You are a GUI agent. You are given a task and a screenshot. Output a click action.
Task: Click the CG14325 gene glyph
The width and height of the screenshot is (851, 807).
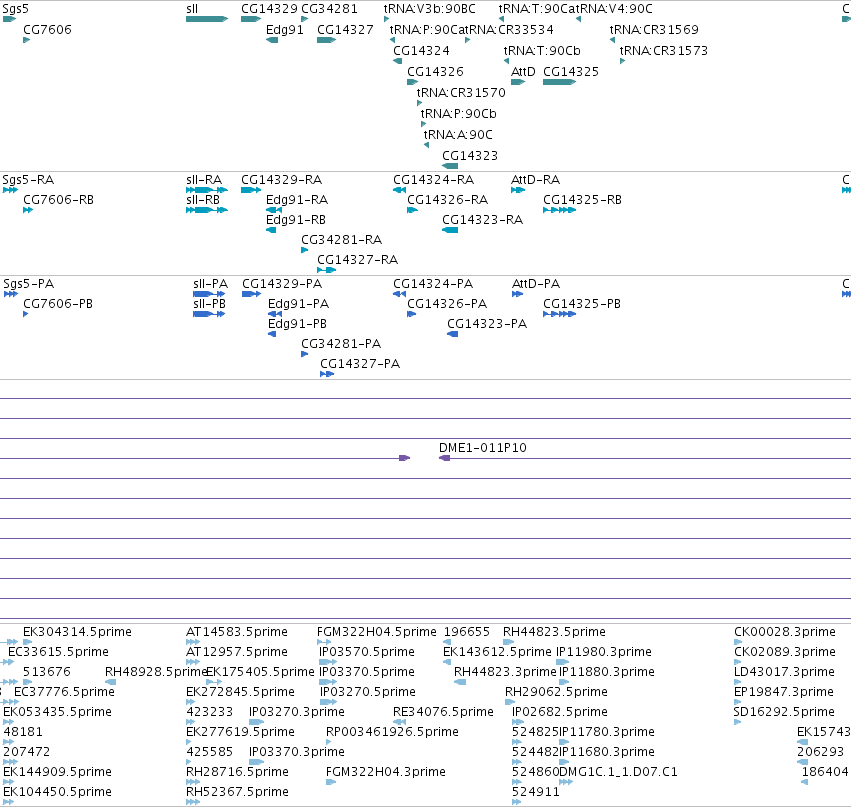tap(559, 82)
